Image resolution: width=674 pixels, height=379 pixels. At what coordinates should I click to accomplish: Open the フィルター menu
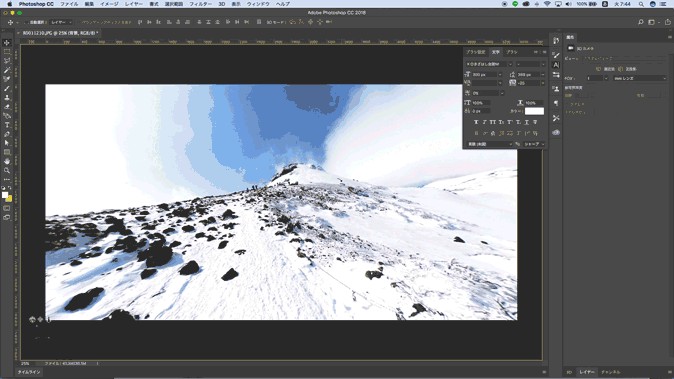coord(200,4)
